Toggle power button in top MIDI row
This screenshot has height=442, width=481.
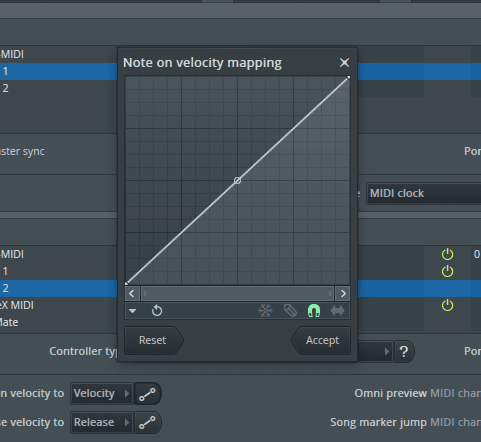point(447,254)
